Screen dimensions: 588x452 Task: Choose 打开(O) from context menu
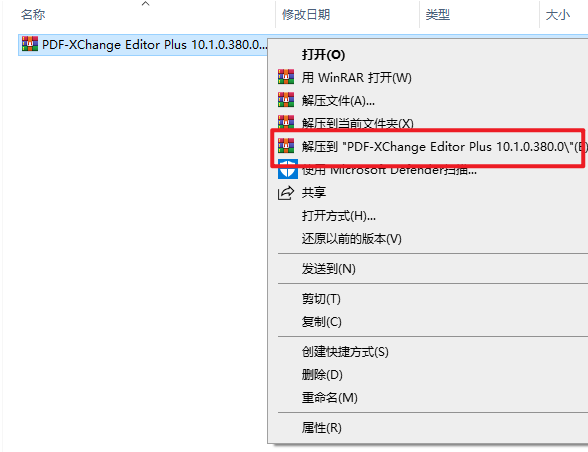[323, 55]
